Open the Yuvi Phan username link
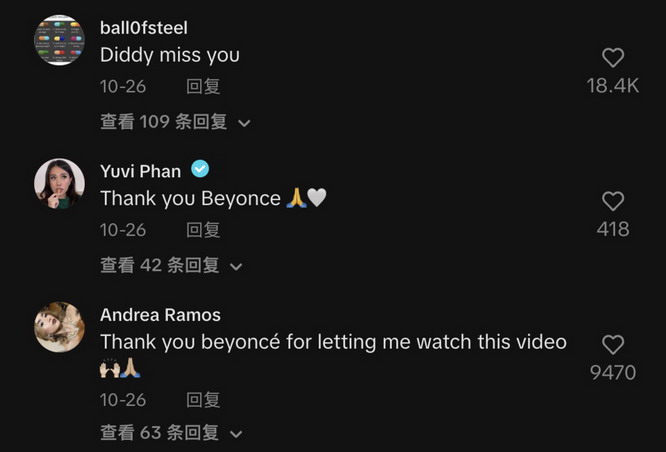The image size is (666, 452). pos(140,170)
